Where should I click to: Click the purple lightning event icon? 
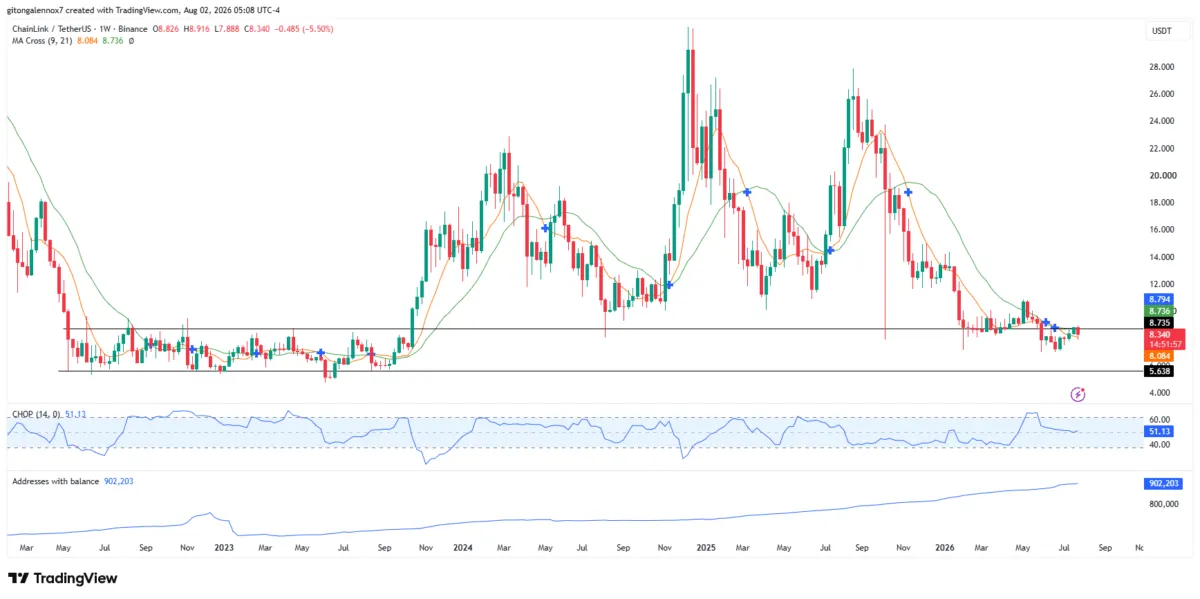[x=1077, y=394]
